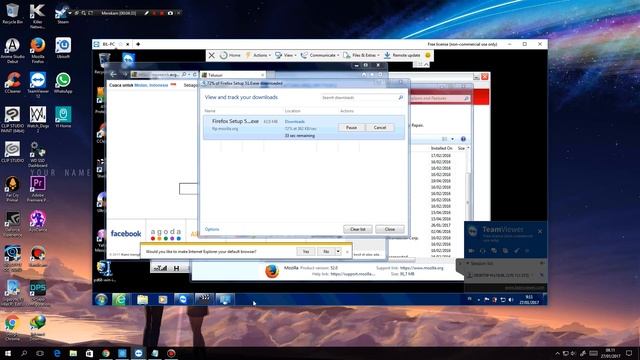Open the DPS desktop shortcut
The image size is (640, 360).
click(38, 293)
